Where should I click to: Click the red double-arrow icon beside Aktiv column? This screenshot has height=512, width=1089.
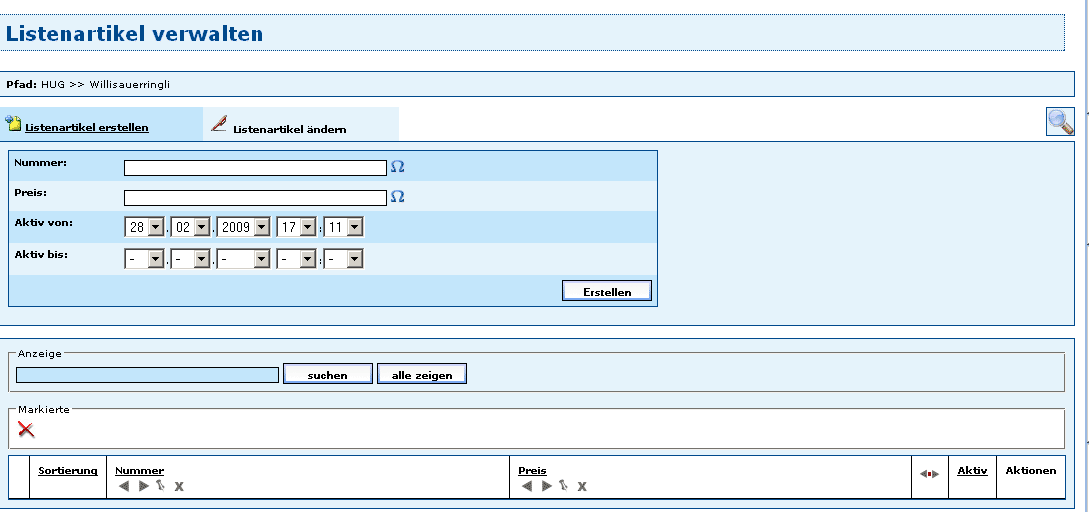[930, 473]
